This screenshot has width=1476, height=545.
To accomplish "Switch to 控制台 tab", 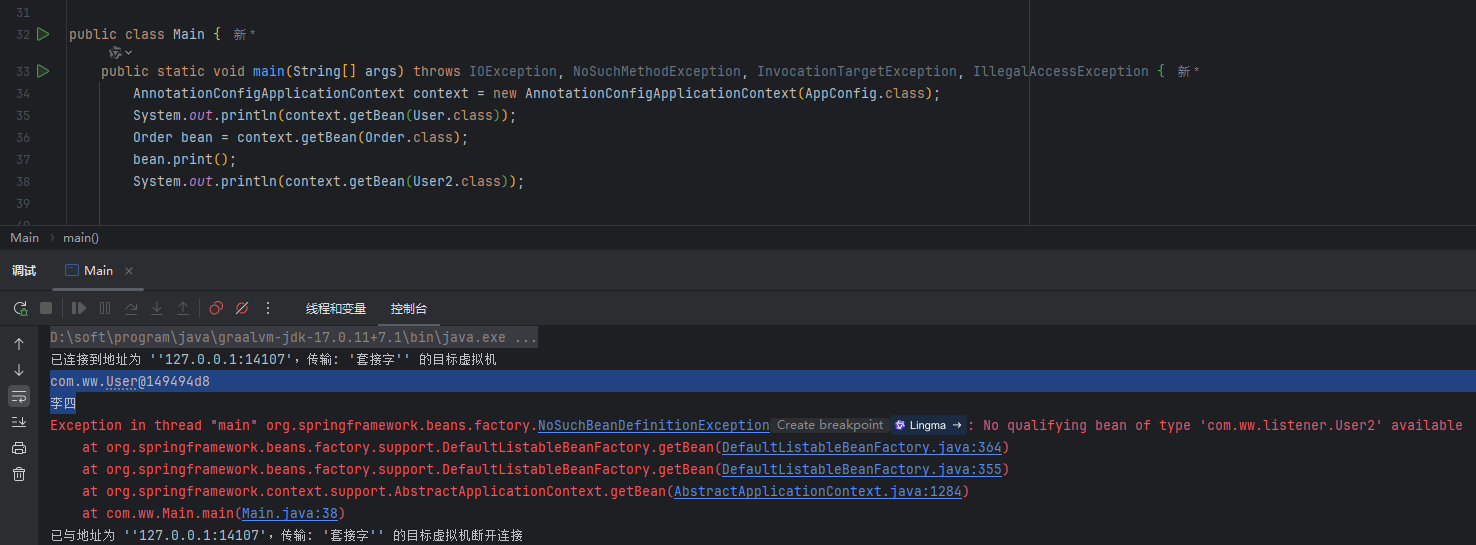I will point(409,309).
